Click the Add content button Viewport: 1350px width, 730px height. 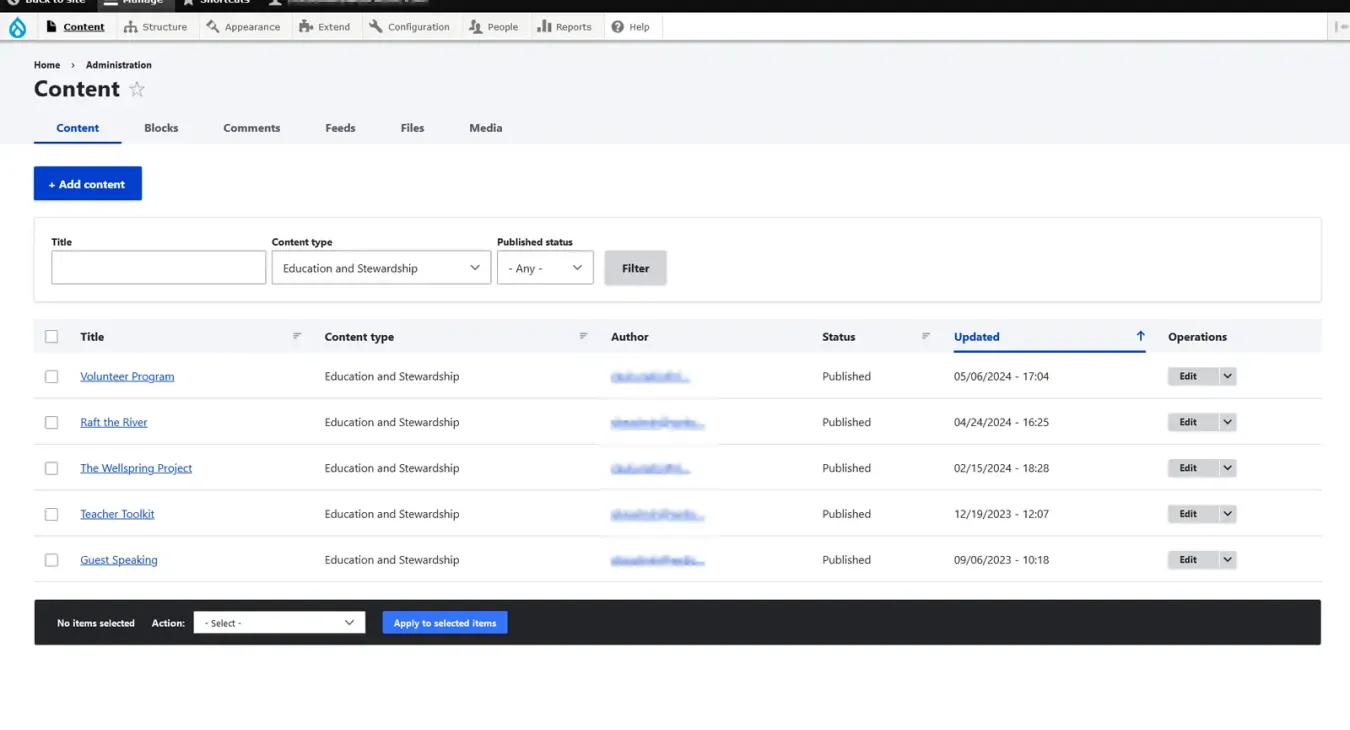tap(88, 184)
